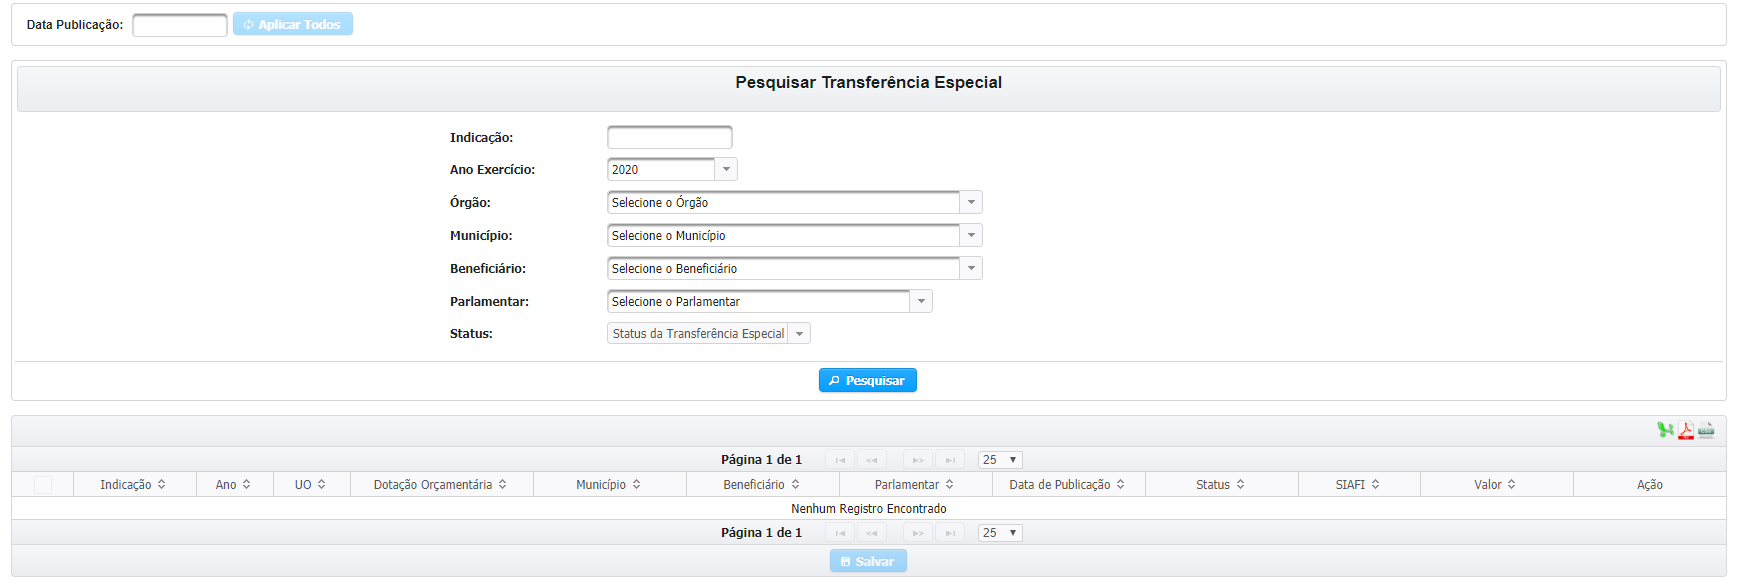Export results as CSV file
This screenshot has width=1739, height=584.
[x=1706, y=430]
